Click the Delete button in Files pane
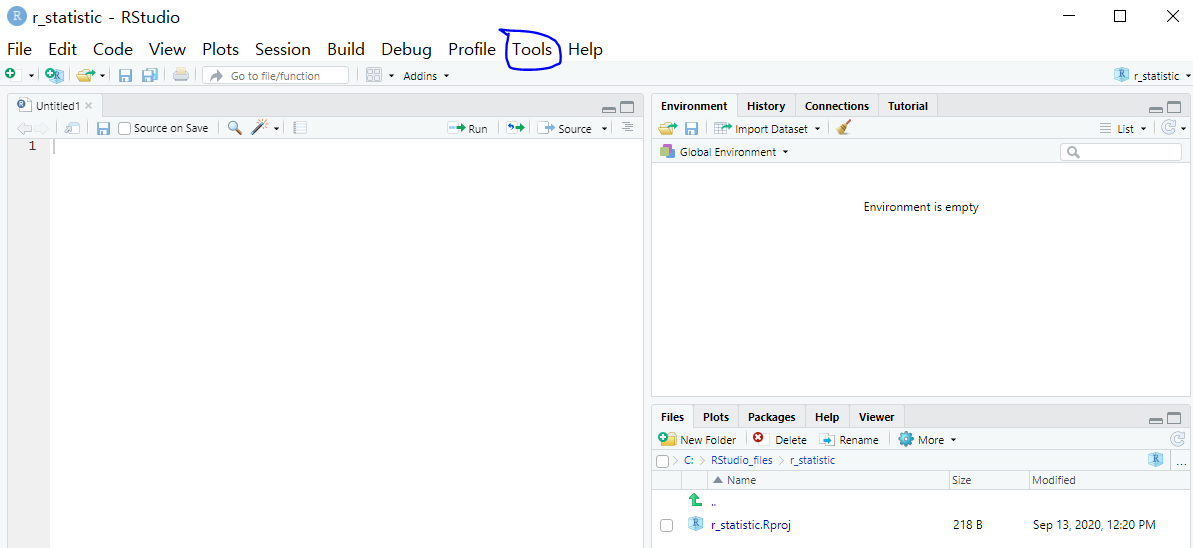 click(779, 439)
